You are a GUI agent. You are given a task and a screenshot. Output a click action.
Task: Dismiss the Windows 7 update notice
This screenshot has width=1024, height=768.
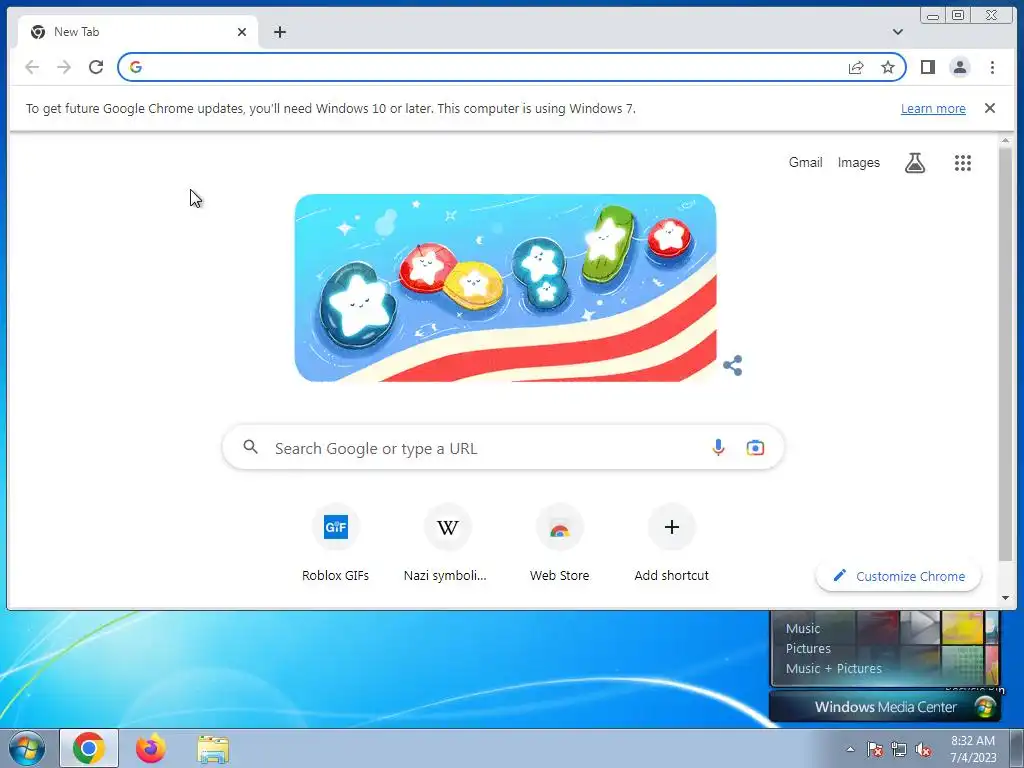(x=990, y=108)
